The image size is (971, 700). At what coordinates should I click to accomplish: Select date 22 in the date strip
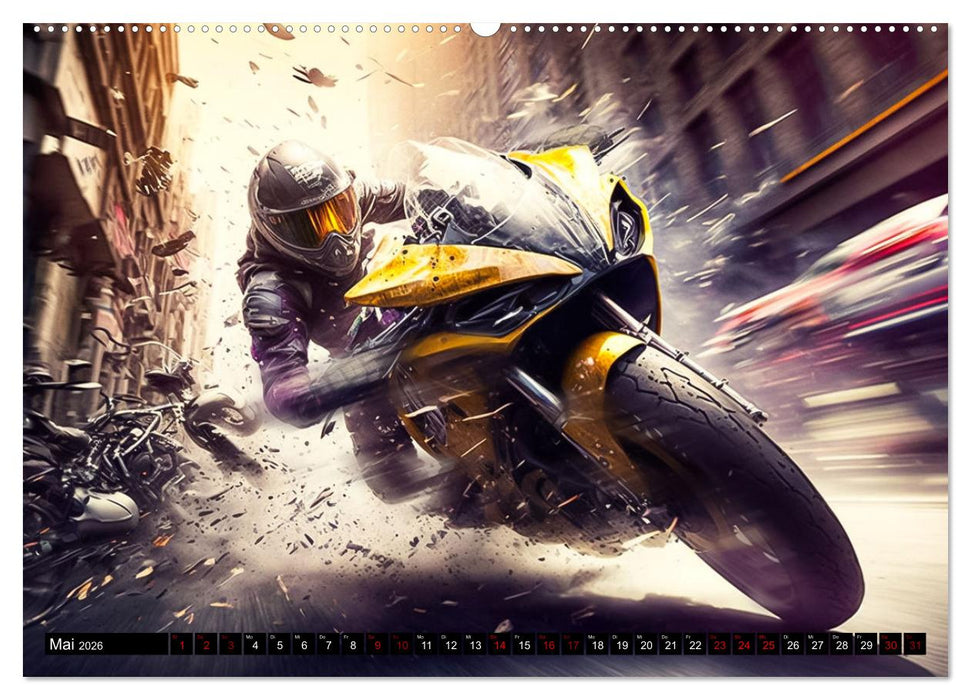click(695, 645)
